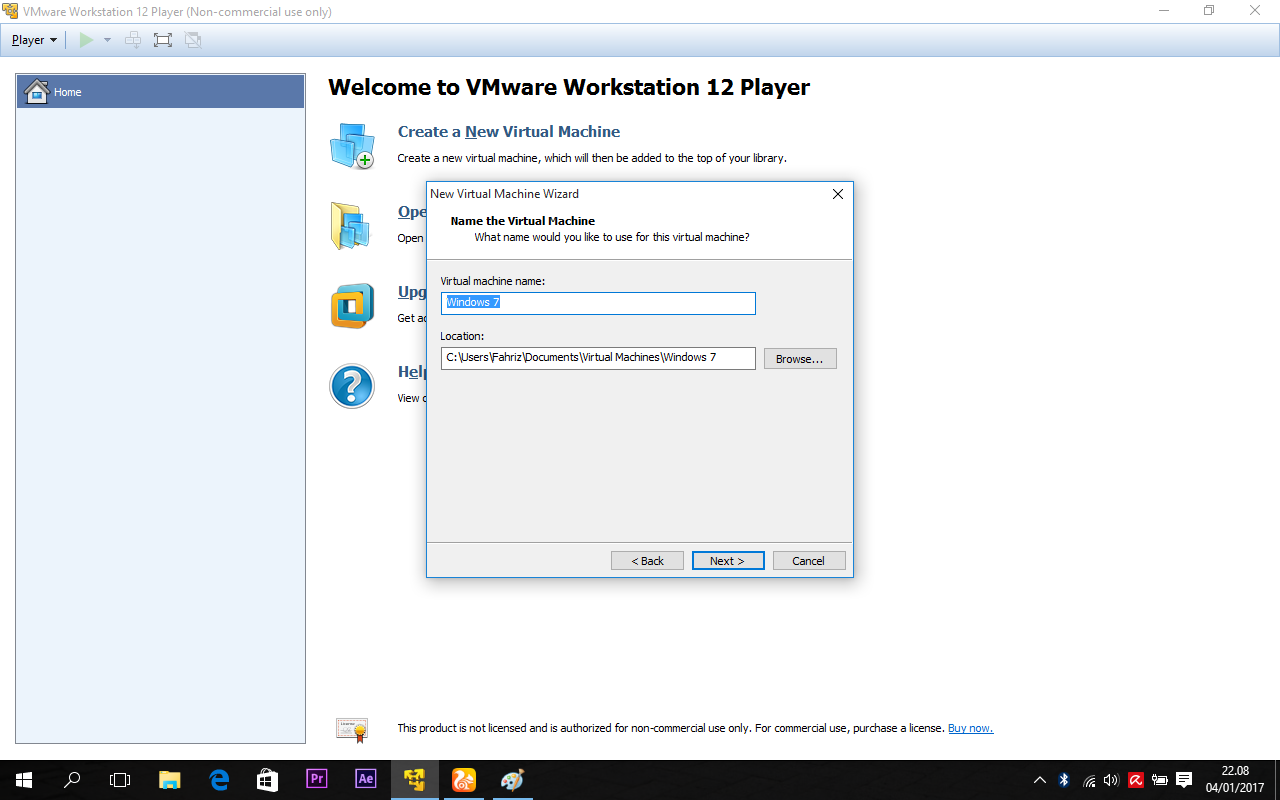
Task: Click the license certificate icon
Action: coord(352,730)
